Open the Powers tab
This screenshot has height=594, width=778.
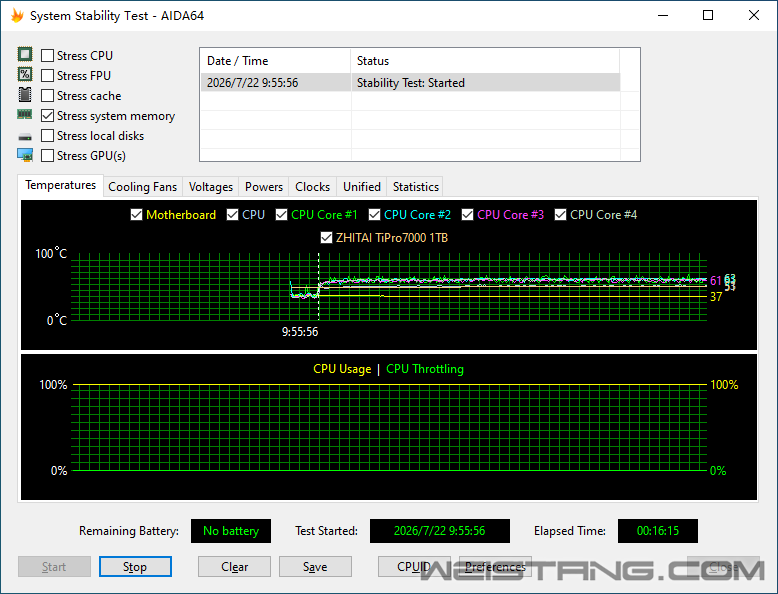tap(263, 187)
